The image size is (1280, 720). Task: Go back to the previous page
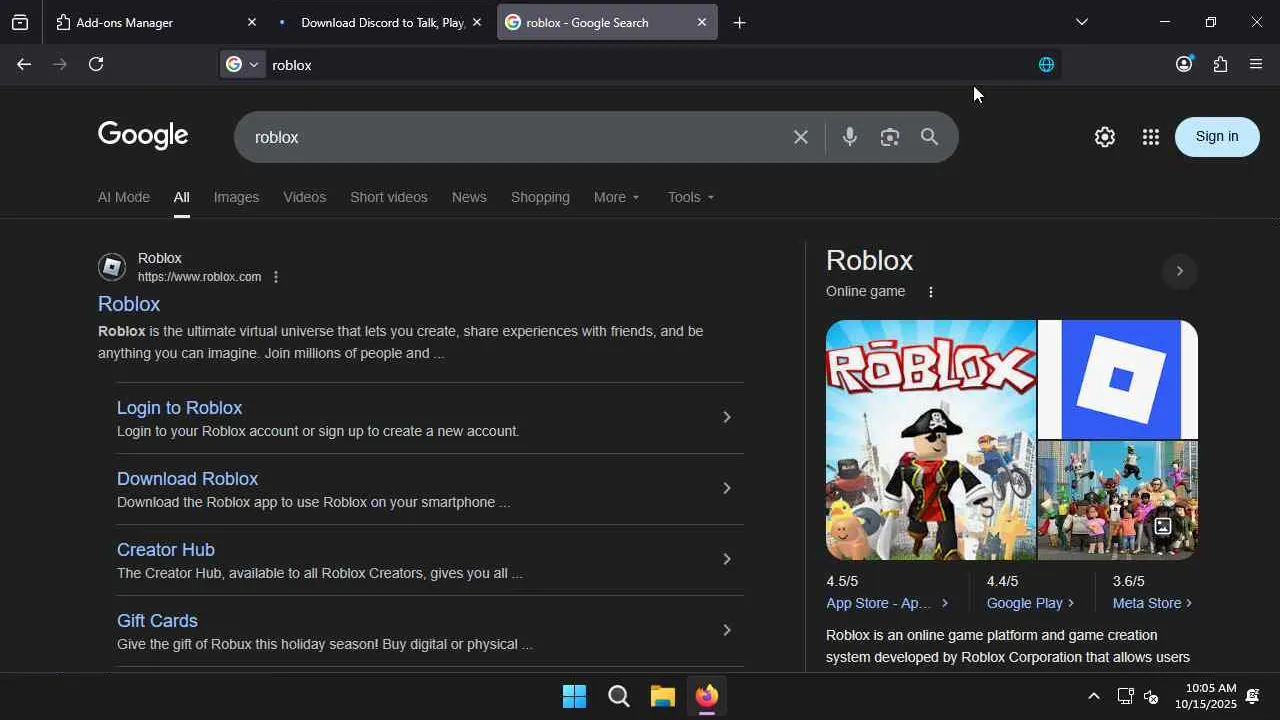[x=24, y=64]
